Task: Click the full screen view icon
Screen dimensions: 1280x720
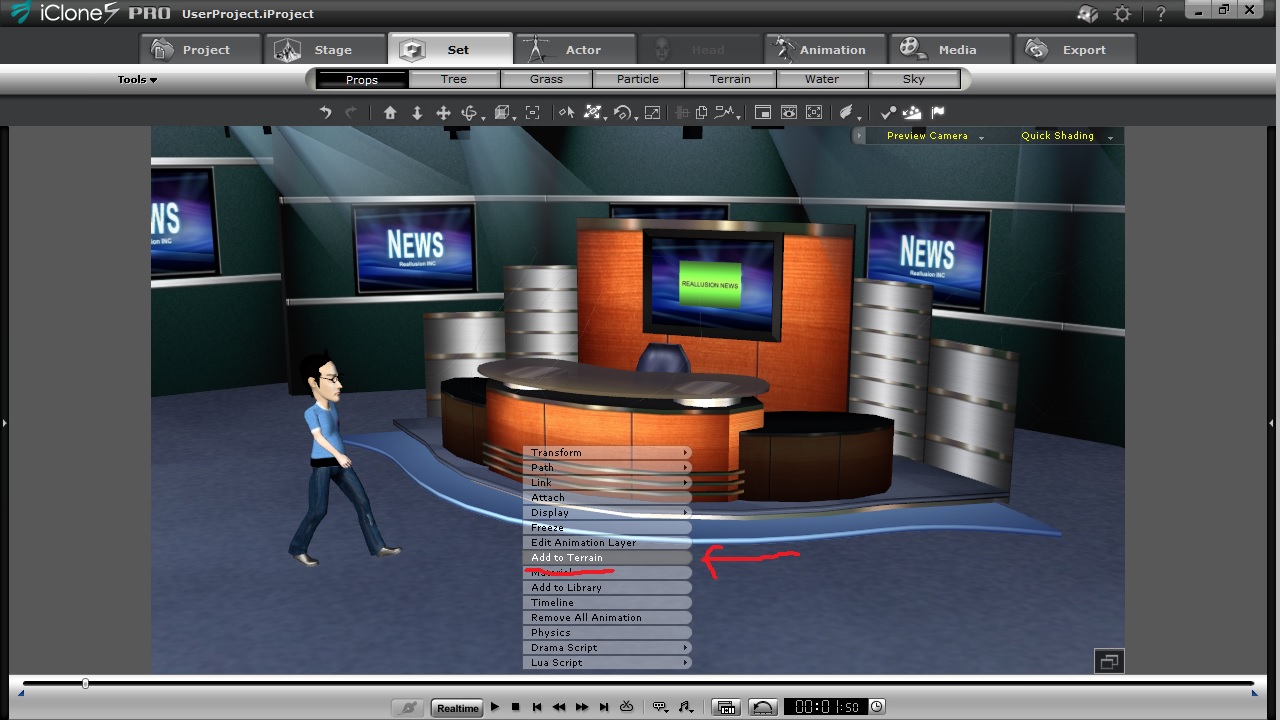Action: click(x=814, y=112)
